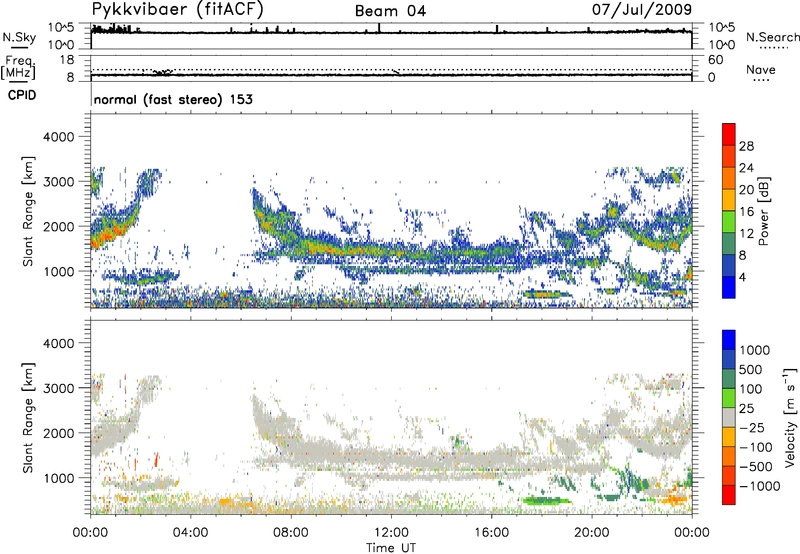Click the 'N.Search' legend label
The height and width of the screenshot is (554, 800).
(772, 37)
